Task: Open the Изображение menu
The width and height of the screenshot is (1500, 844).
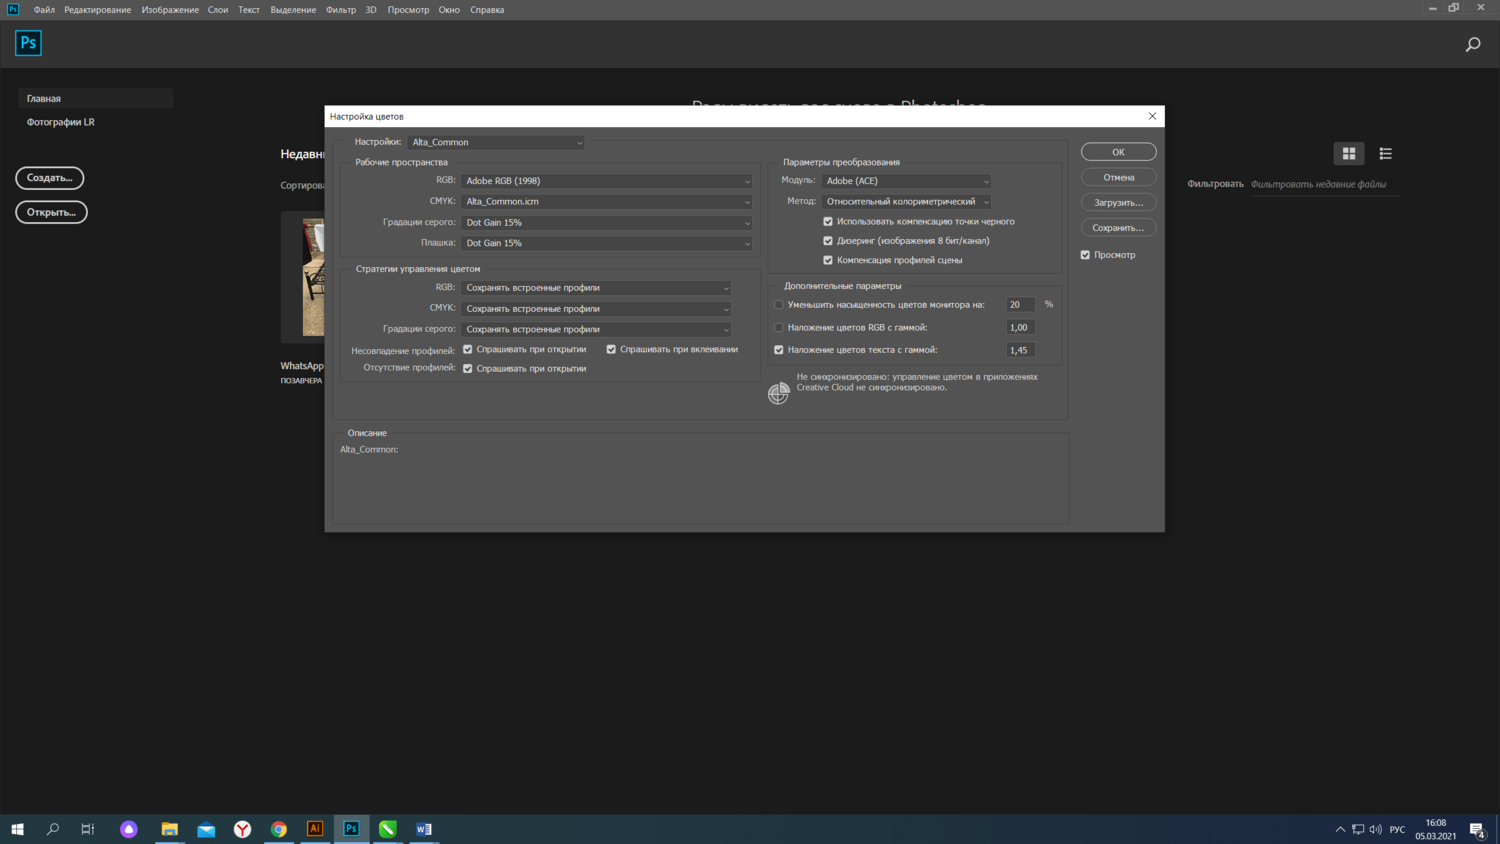Action: coord(170,10)
